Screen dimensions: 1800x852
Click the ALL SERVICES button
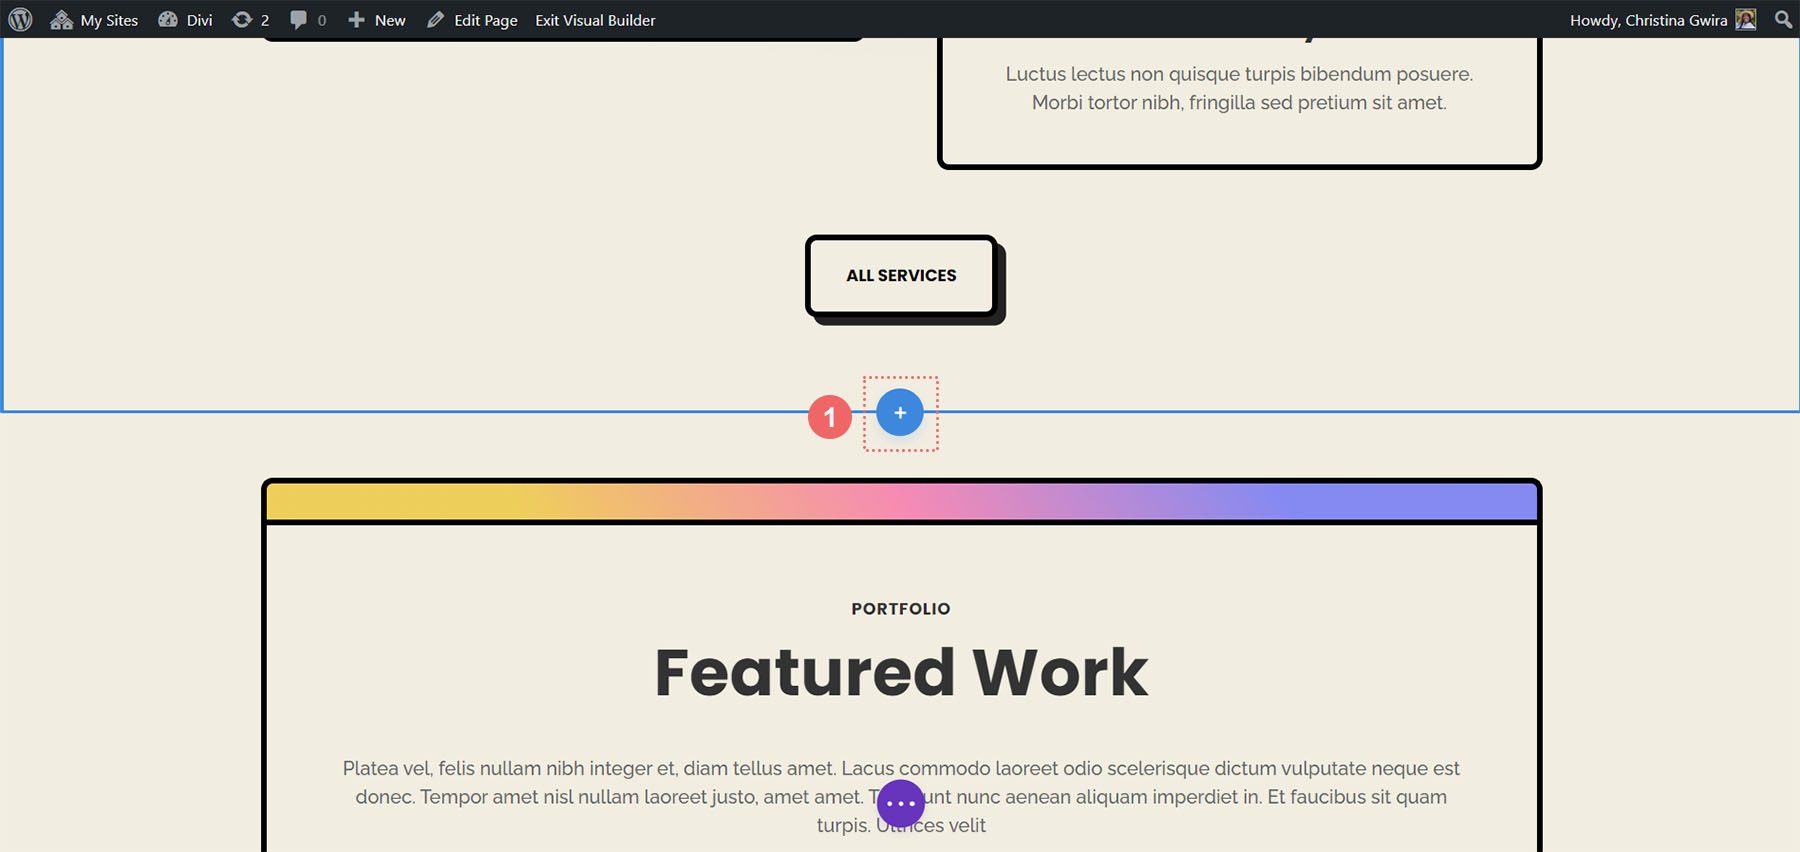coord(900,275)
